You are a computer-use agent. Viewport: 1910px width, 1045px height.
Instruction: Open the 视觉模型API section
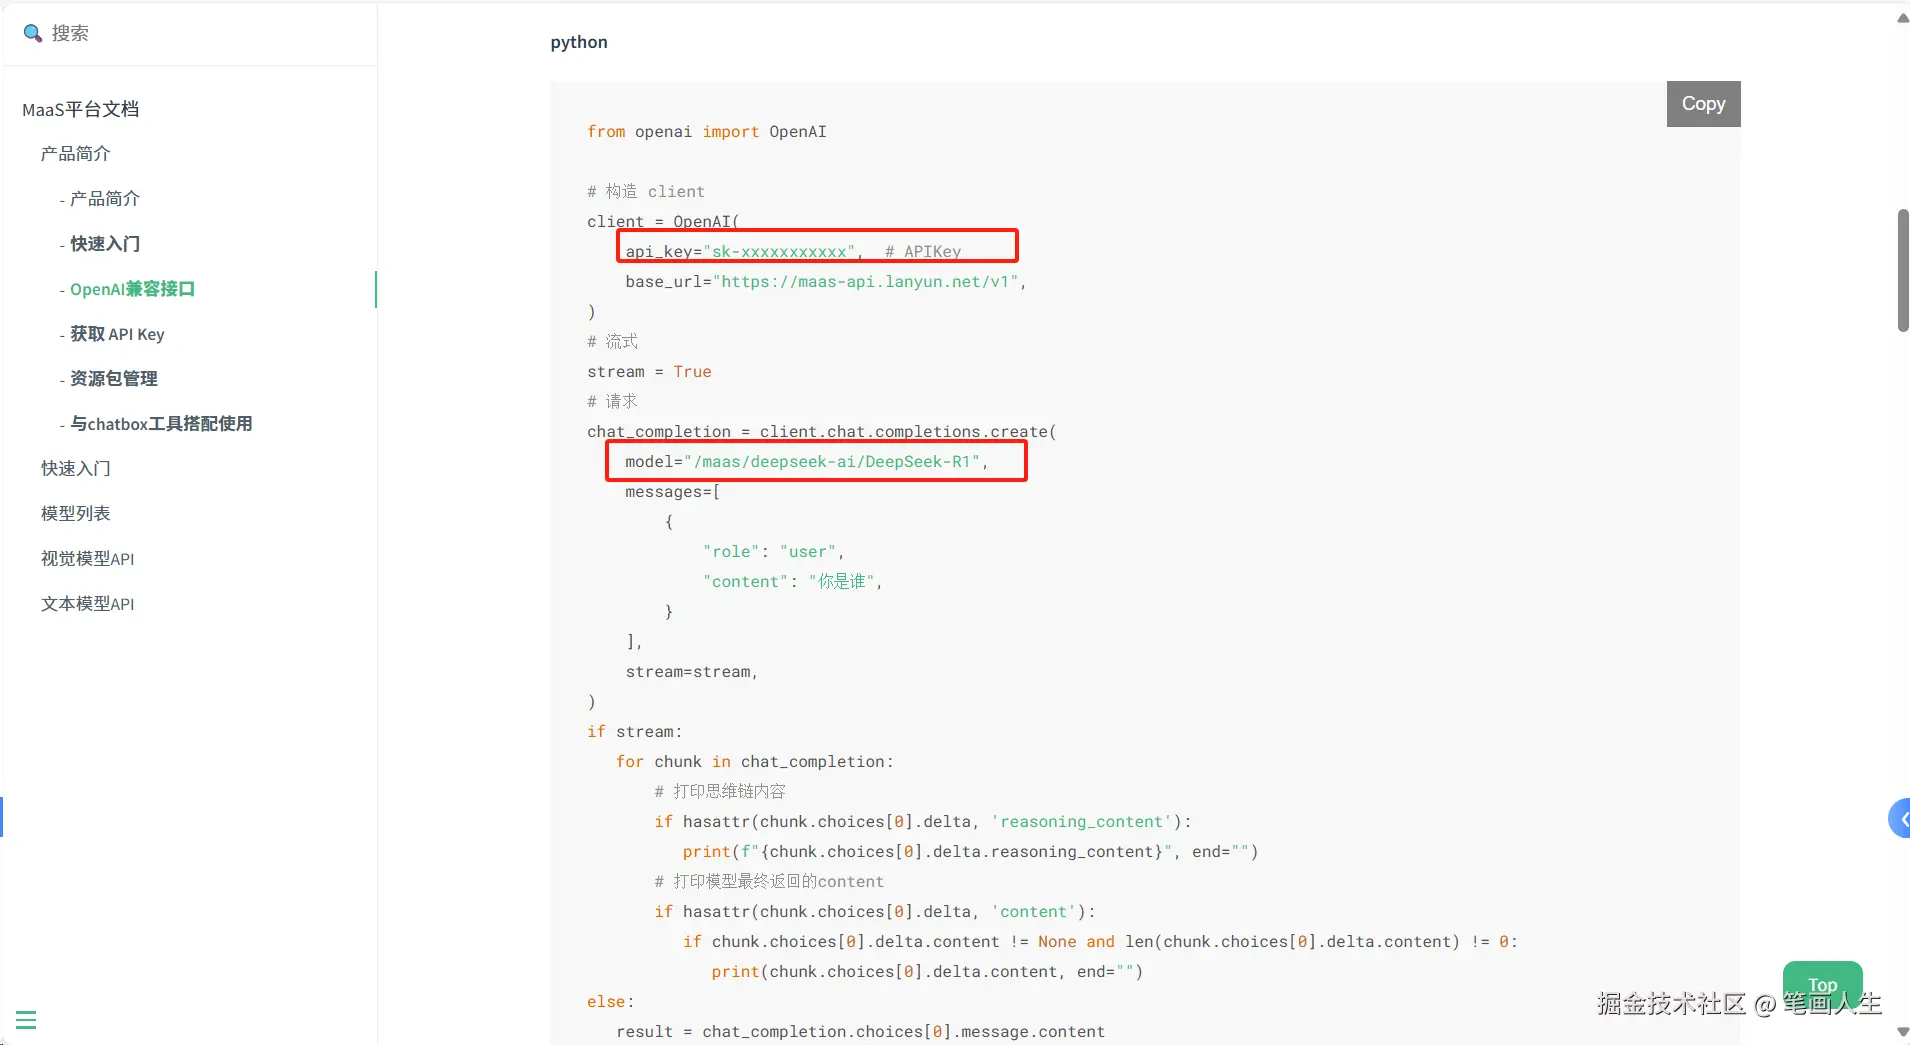pos(87,558)
